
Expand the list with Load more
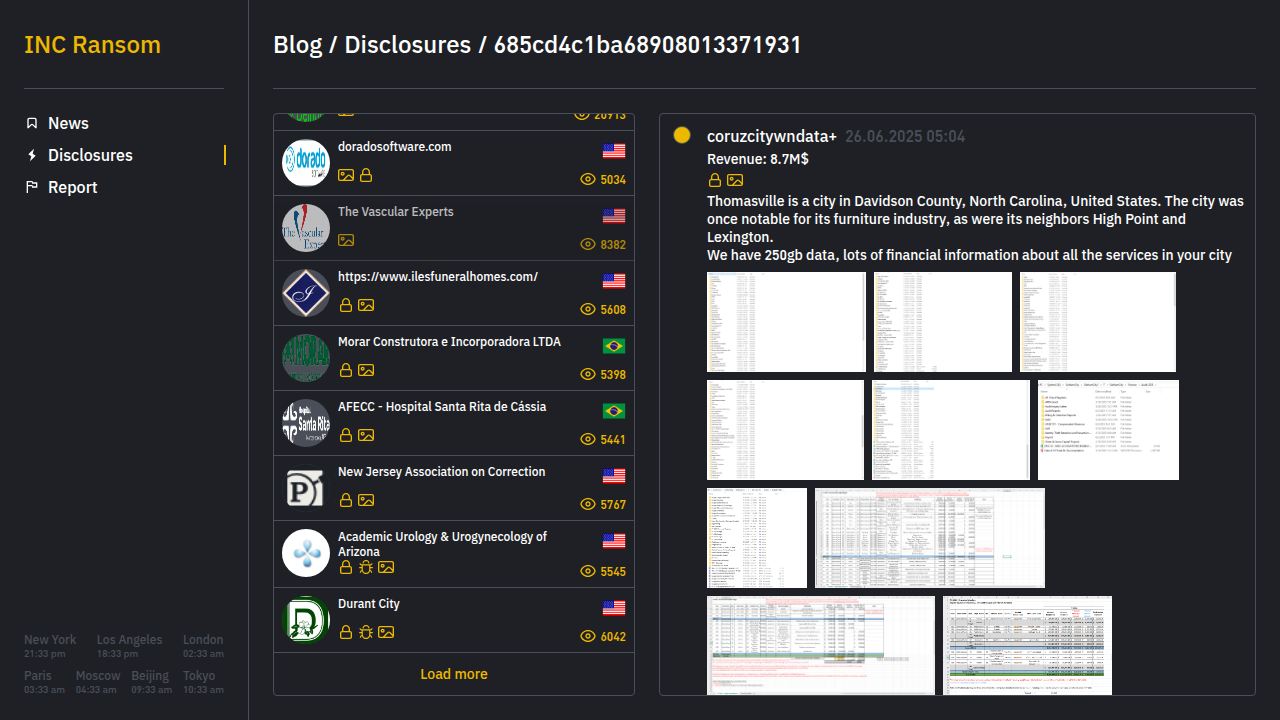pyautogui.click(x=454, y=674)
